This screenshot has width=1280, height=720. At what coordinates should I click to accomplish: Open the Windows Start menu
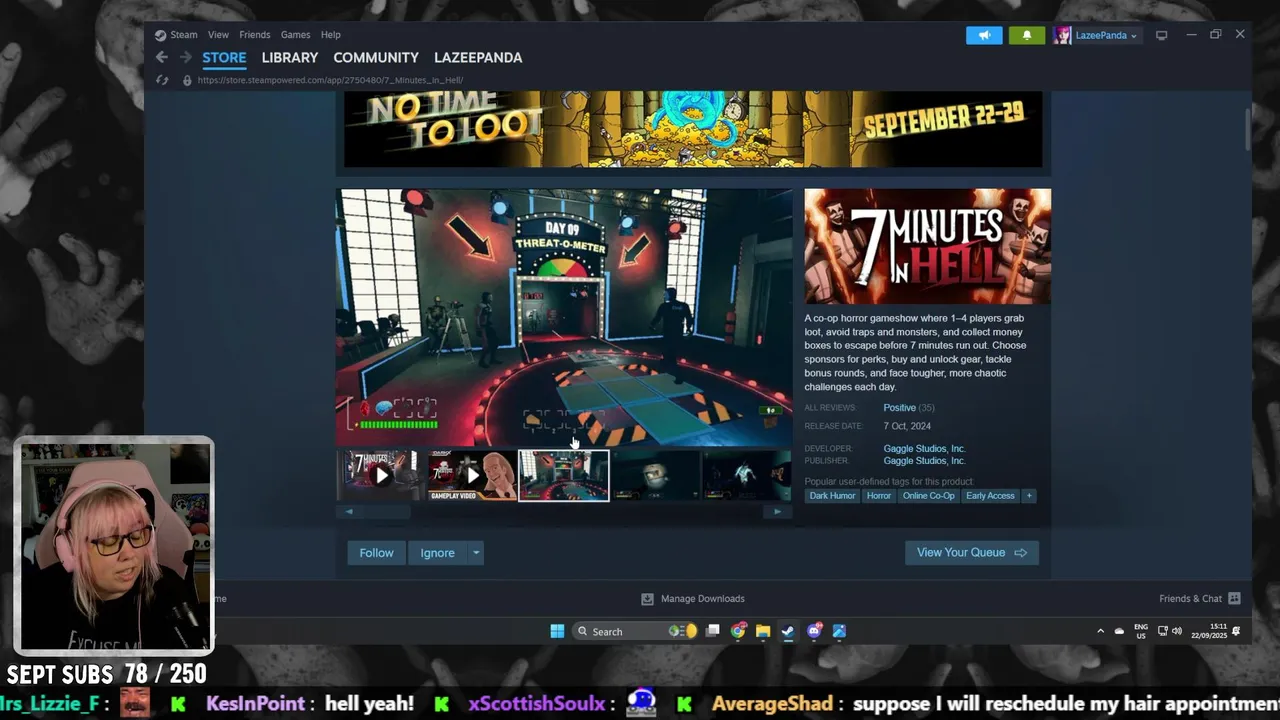pyautogui.click(x=557, y=631)
